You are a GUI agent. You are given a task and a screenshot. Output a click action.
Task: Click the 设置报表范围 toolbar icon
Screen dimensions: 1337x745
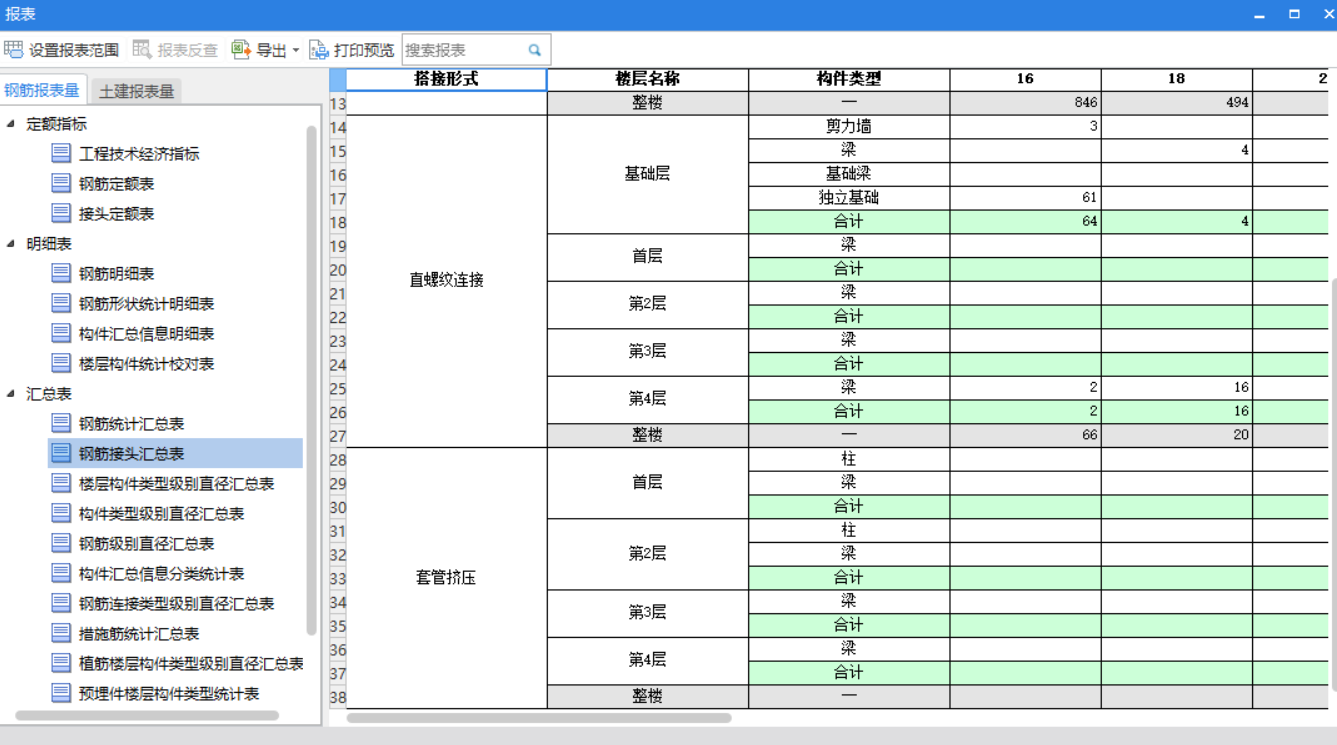[14, 50]
